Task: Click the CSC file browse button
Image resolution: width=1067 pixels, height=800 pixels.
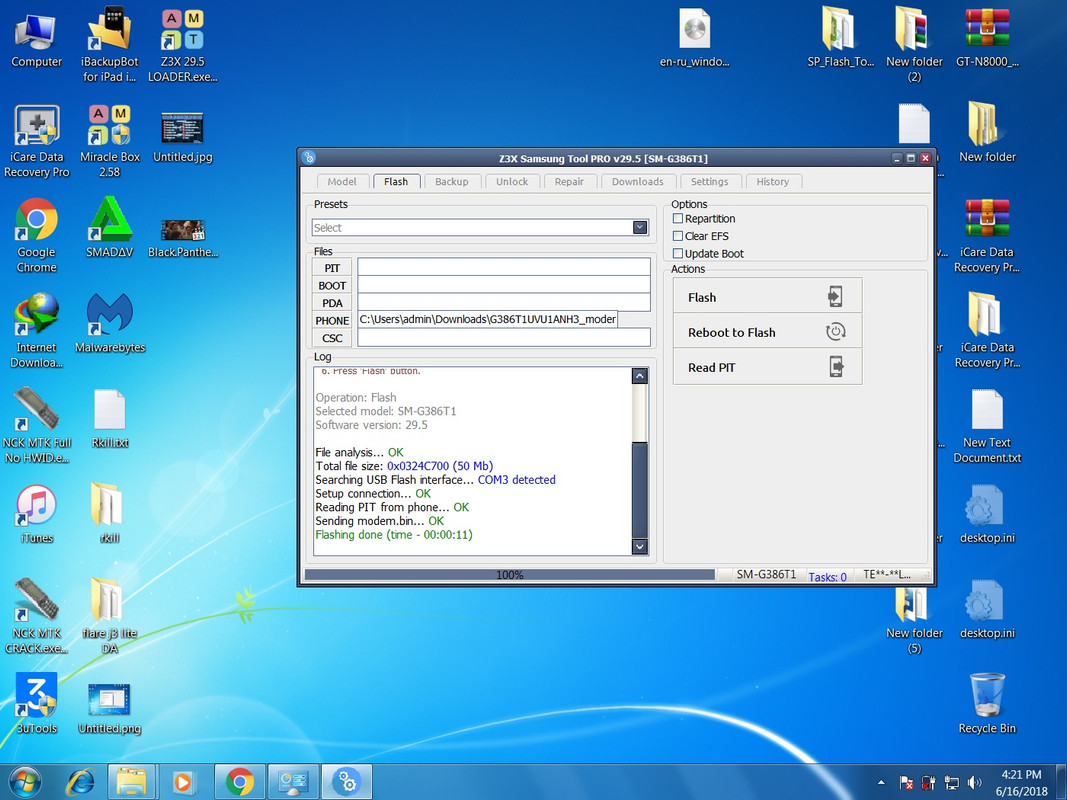Action: point(332,338)
